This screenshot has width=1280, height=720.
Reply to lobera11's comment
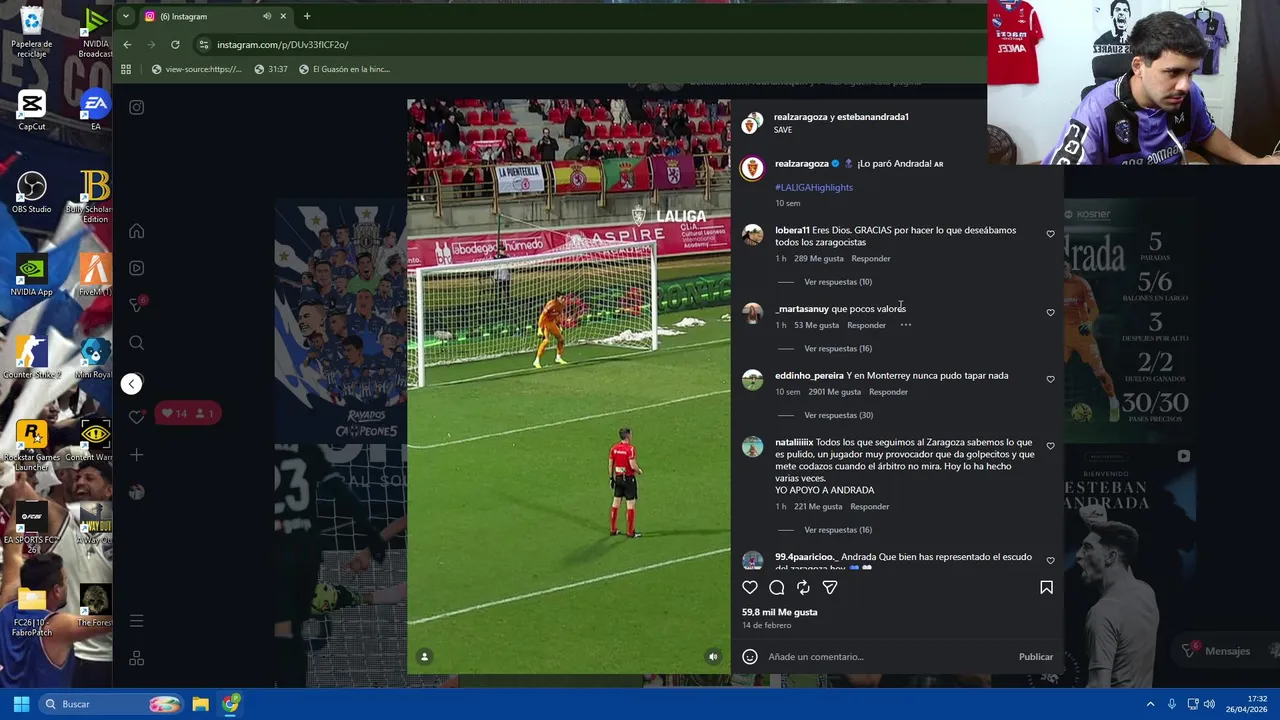(870, 259)
